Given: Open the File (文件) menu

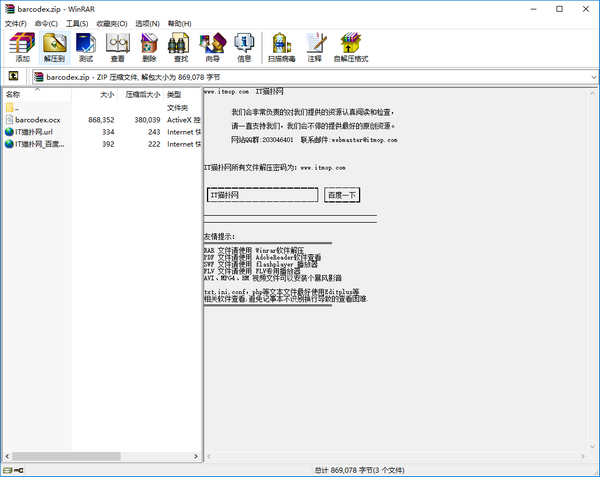Looking at the screenshot, I should (x=16, y=24).
